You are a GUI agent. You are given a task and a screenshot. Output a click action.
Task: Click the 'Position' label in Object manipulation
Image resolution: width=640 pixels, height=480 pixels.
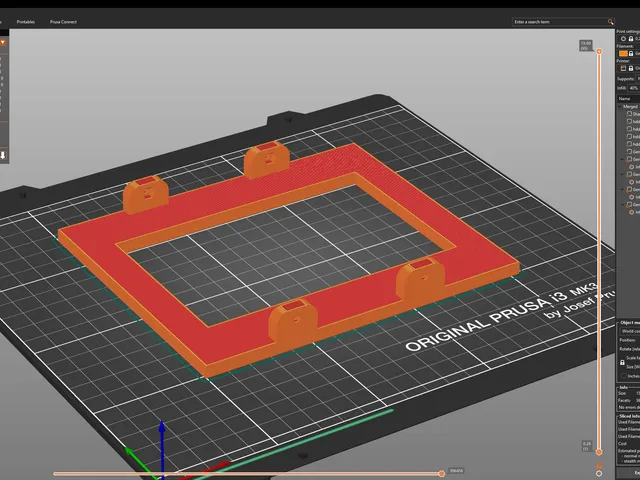627,340
